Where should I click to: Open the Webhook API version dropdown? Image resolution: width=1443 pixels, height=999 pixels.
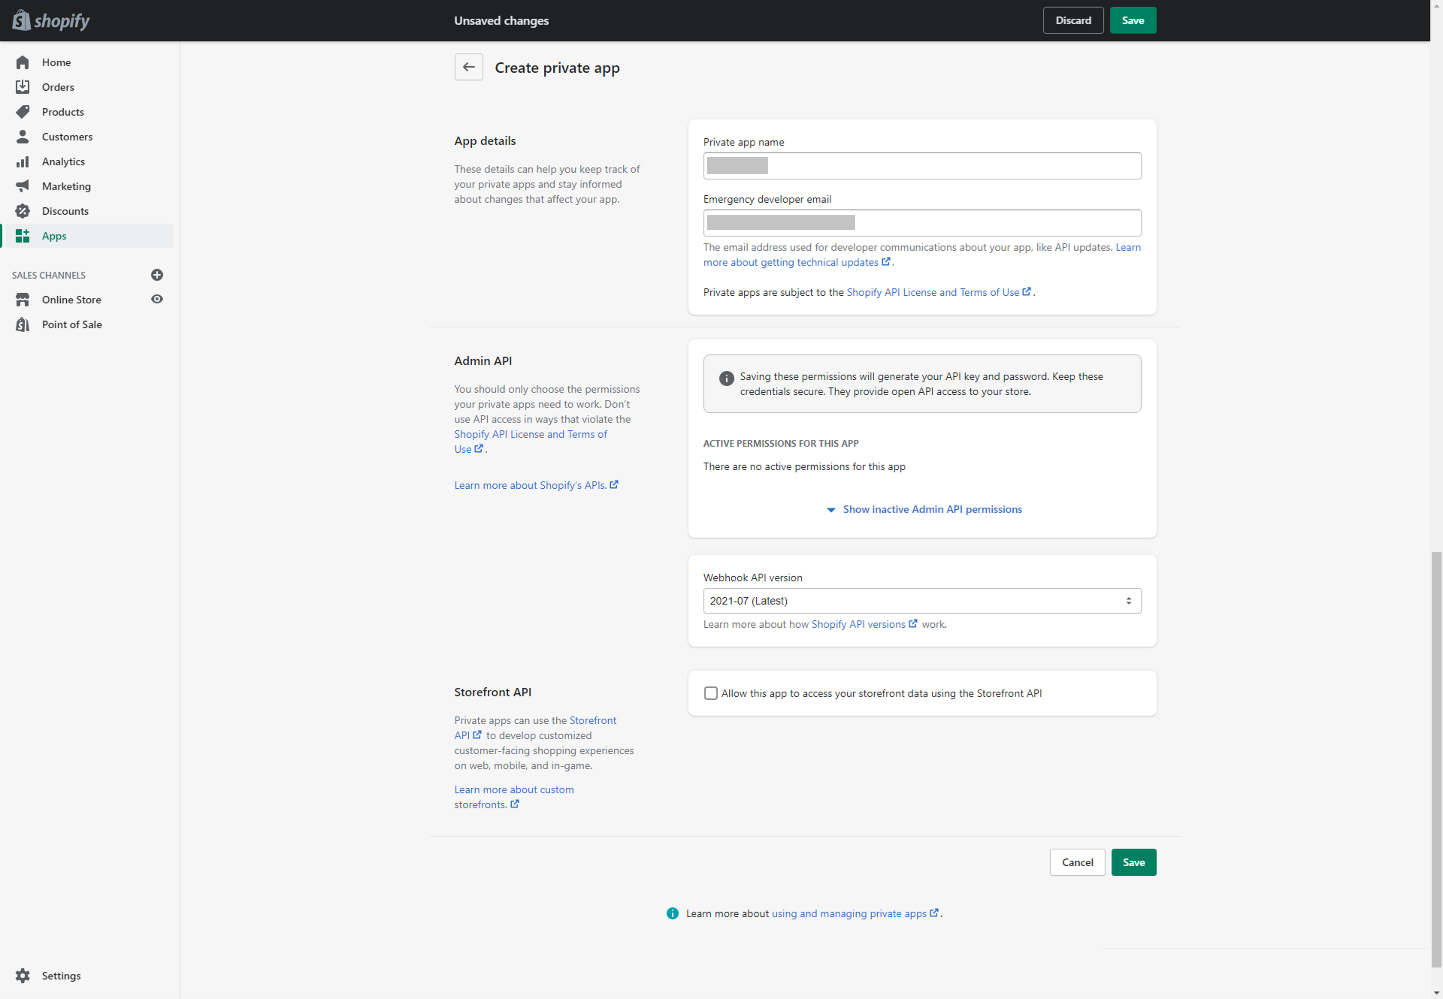pos(921,601)
